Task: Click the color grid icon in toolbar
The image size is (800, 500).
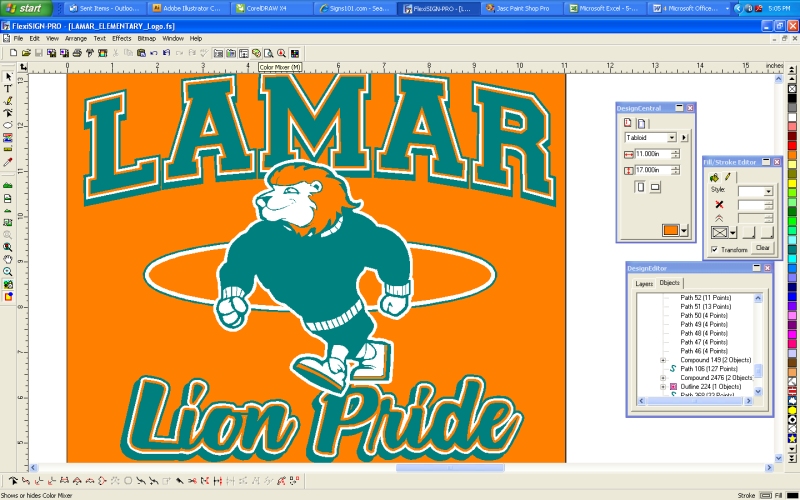Action: point(294,53)
